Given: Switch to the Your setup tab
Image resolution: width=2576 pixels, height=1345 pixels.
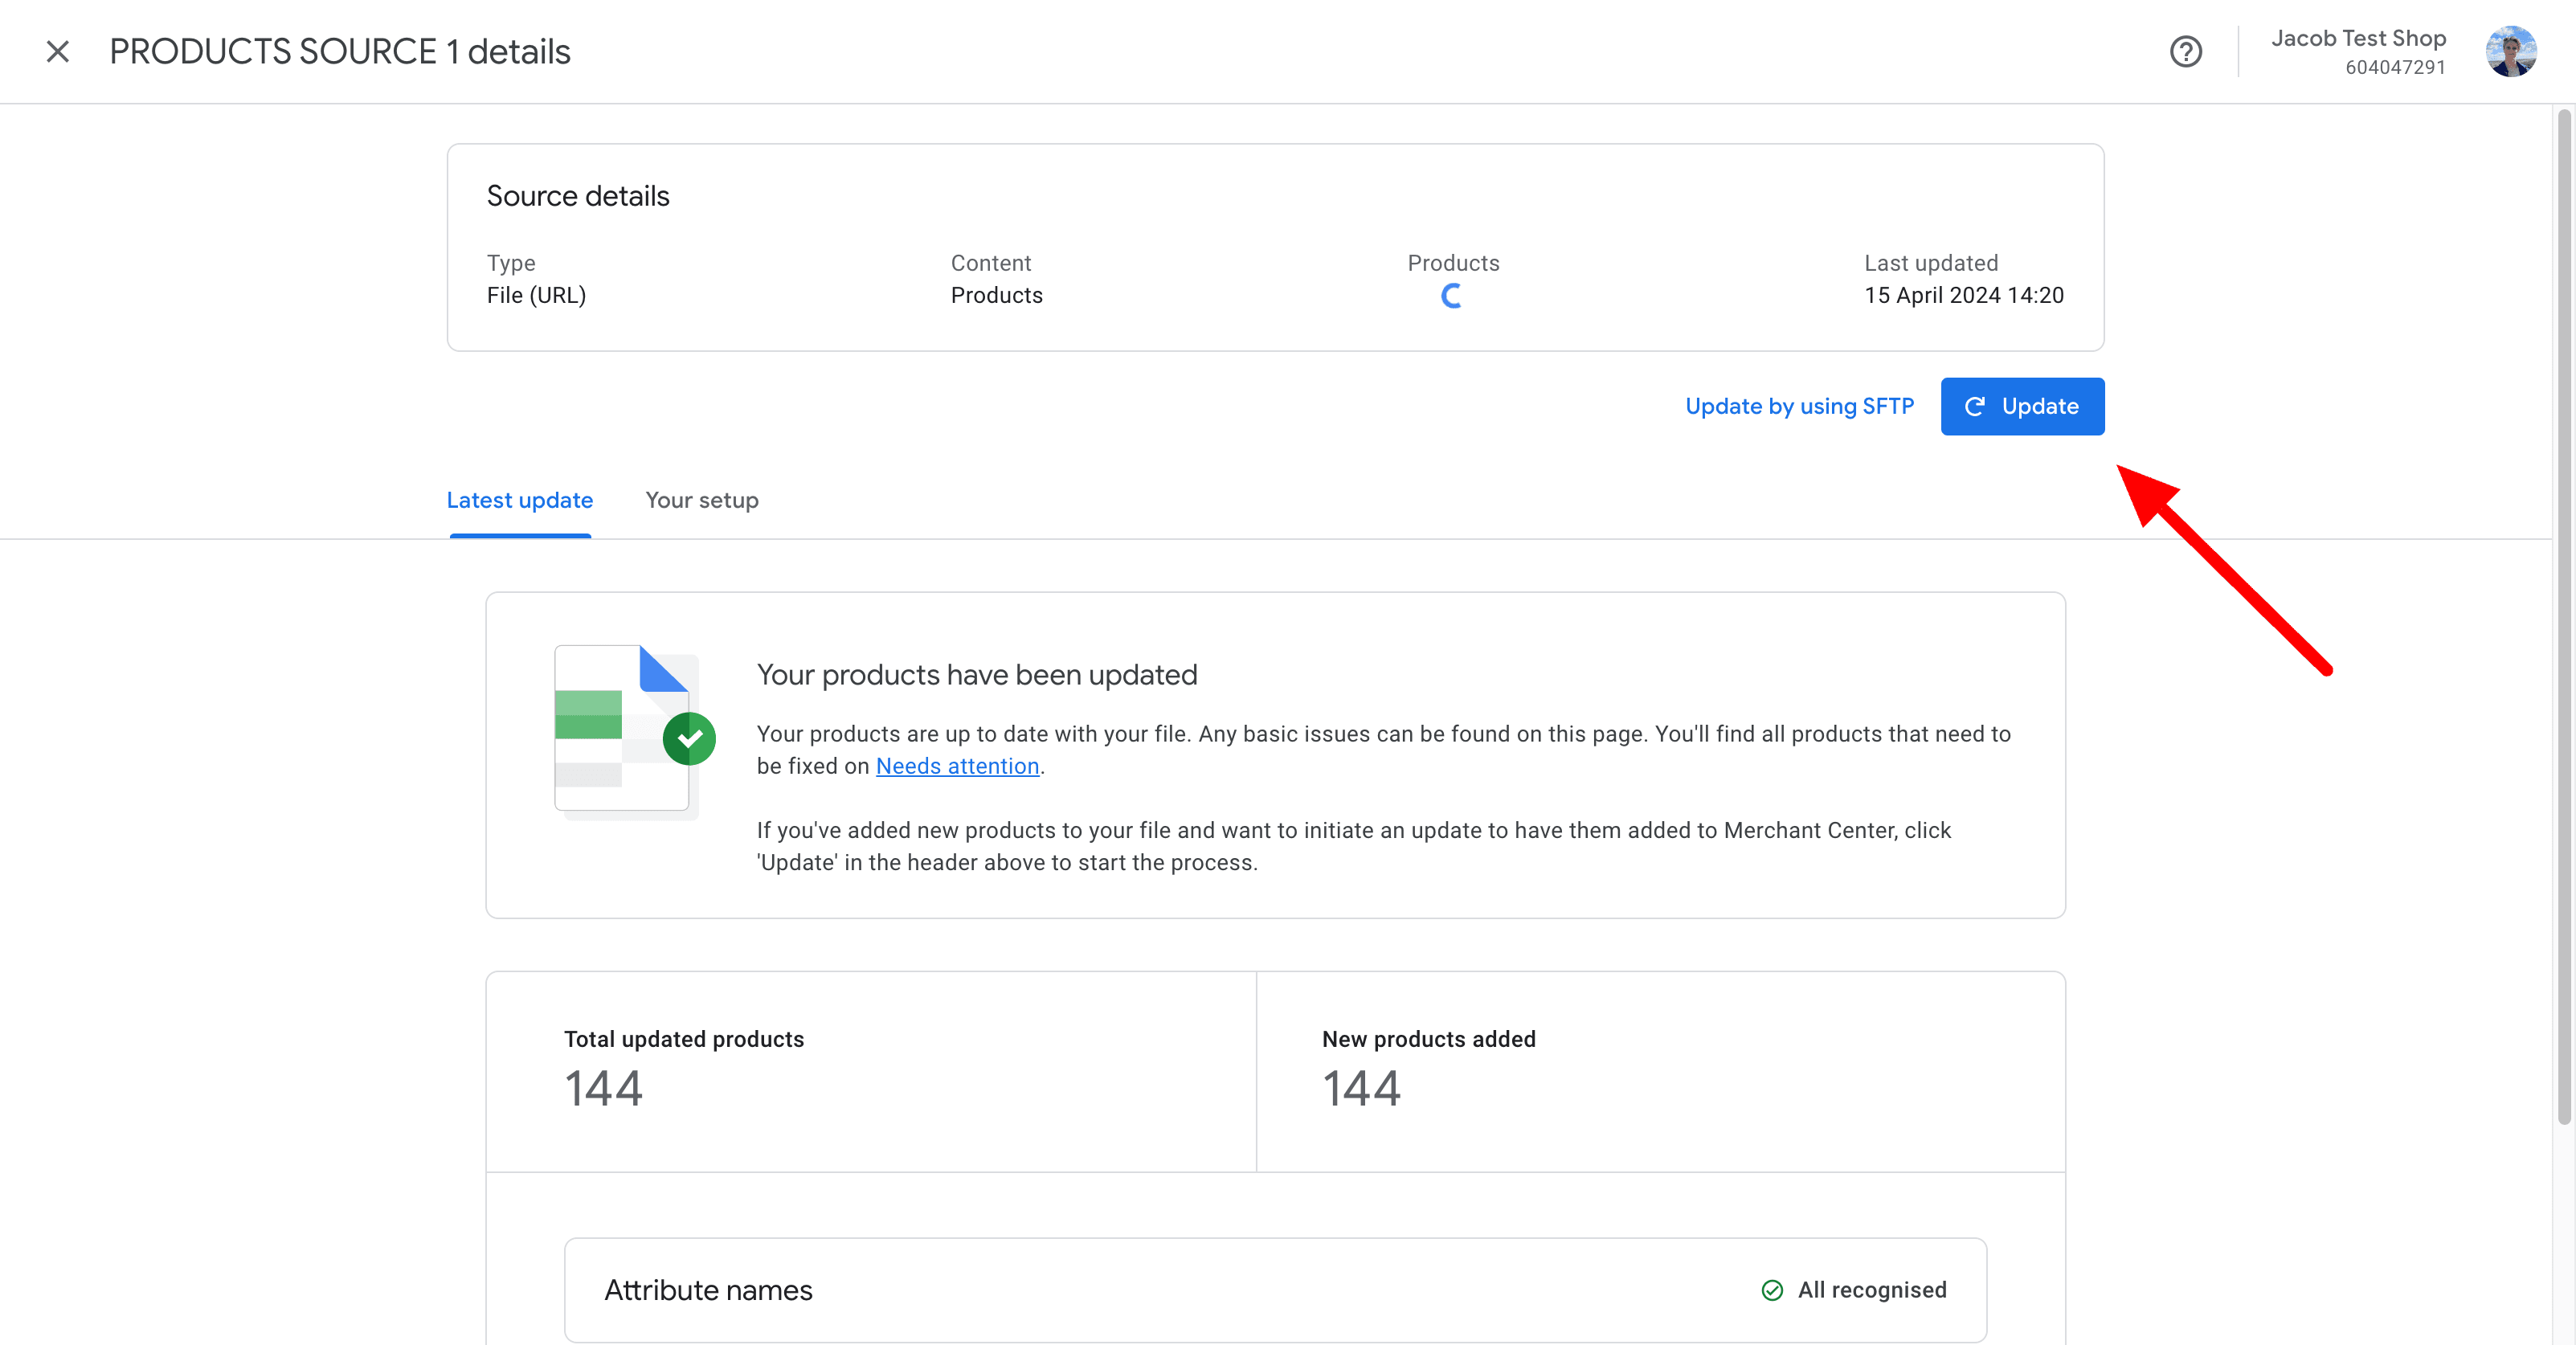Looking at the screenshot, I should coord(701,500).
